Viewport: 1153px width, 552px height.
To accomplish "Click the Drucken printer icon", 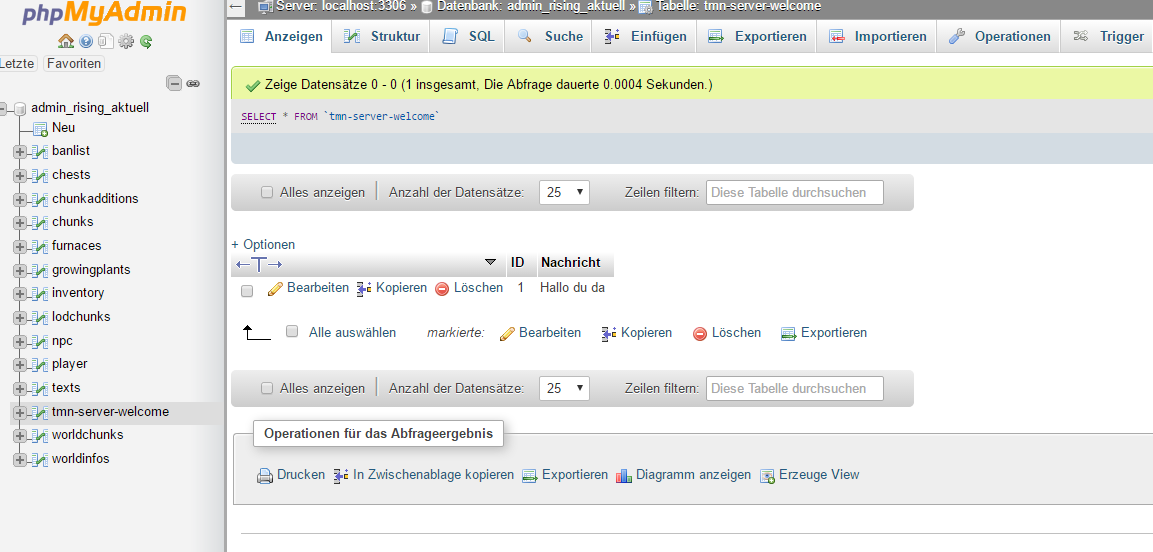I will (265, 476).
